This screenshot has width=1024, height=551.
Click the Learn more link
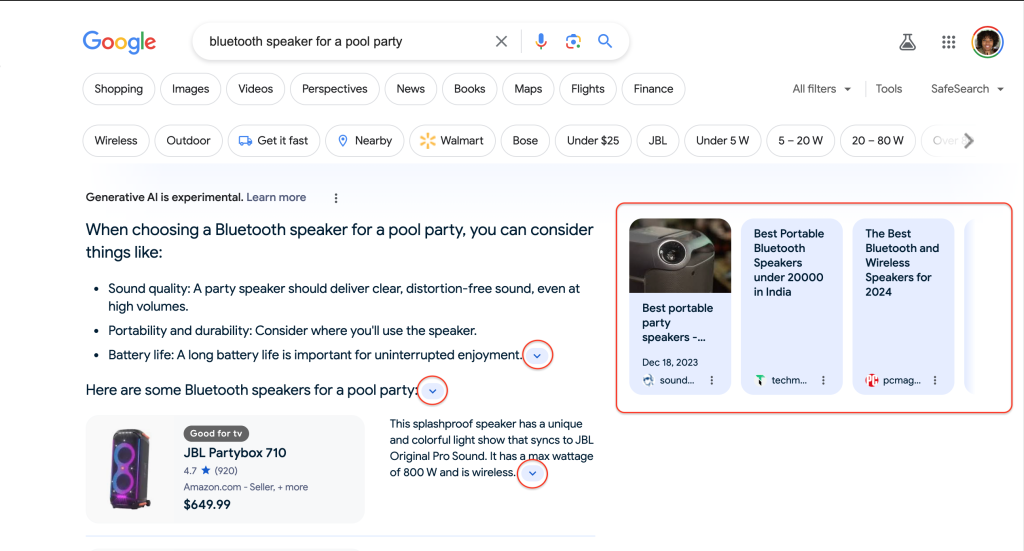click(276, 198)
